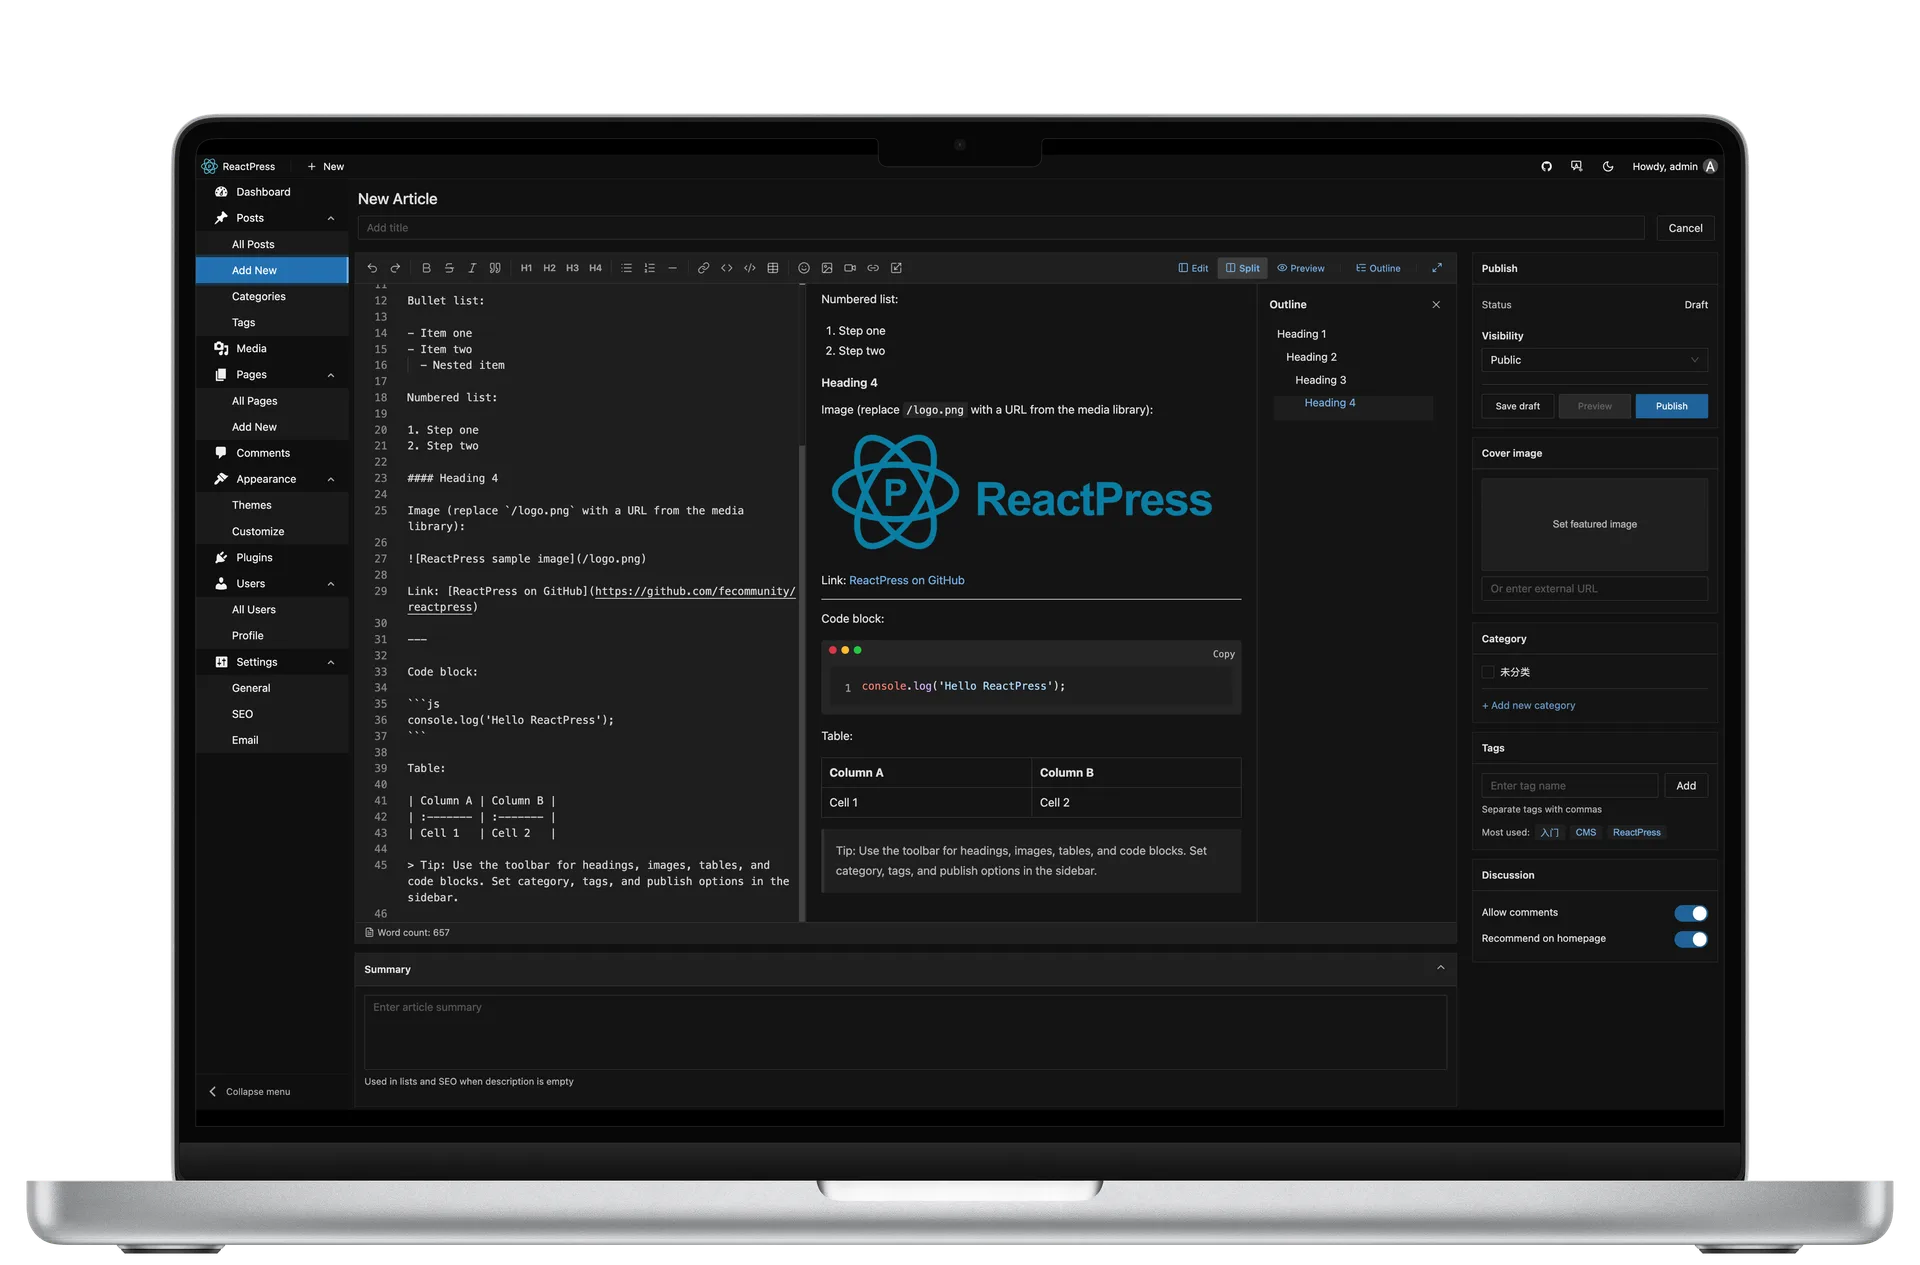Insert a video from the toolbar
This screenshot has width=1920, height=1265.
[x=849, y=268]
